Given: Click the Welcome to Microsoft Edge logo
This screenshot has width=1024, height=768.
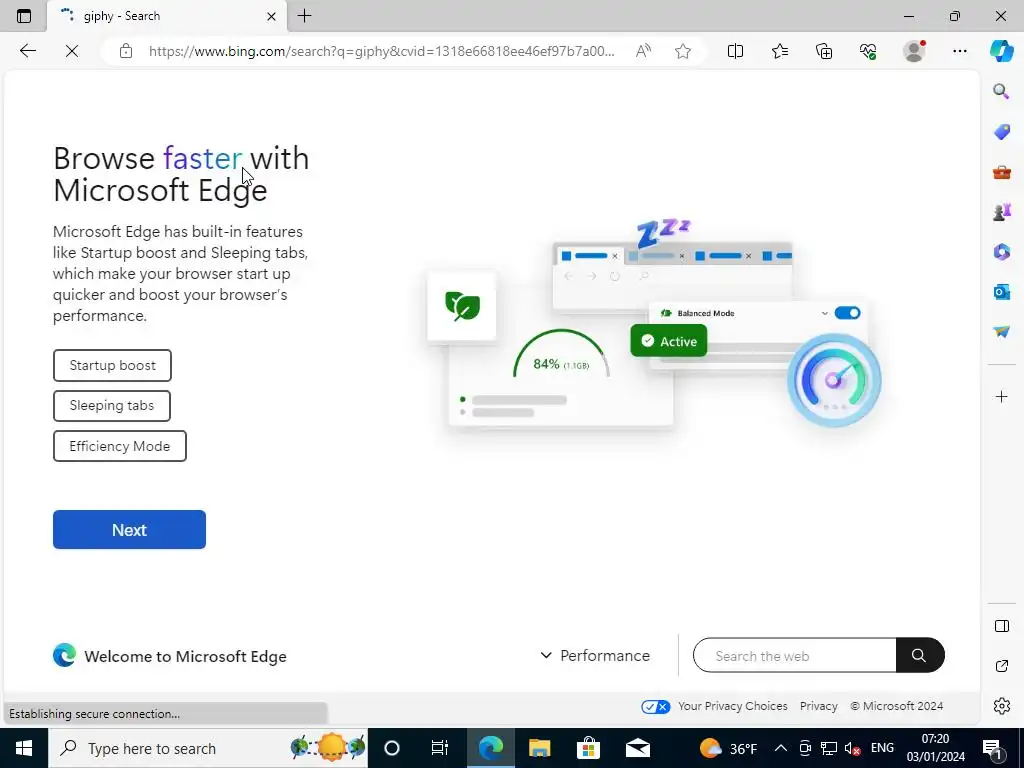Looking at the screenshot, I should (x=64, y=655).
